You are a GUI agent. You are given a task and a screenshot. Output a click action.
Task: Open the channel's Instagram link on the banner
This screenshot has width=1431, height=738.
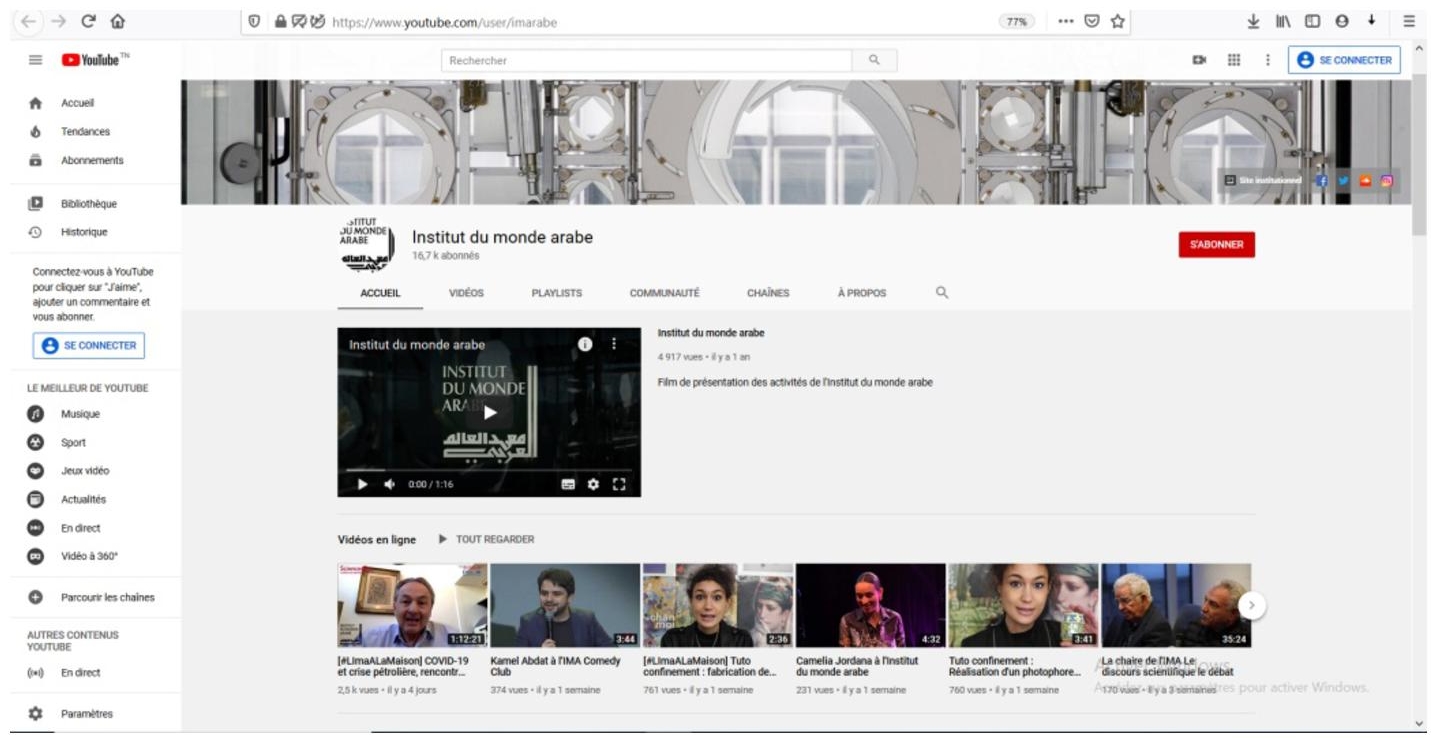[x=1387, y=181]
